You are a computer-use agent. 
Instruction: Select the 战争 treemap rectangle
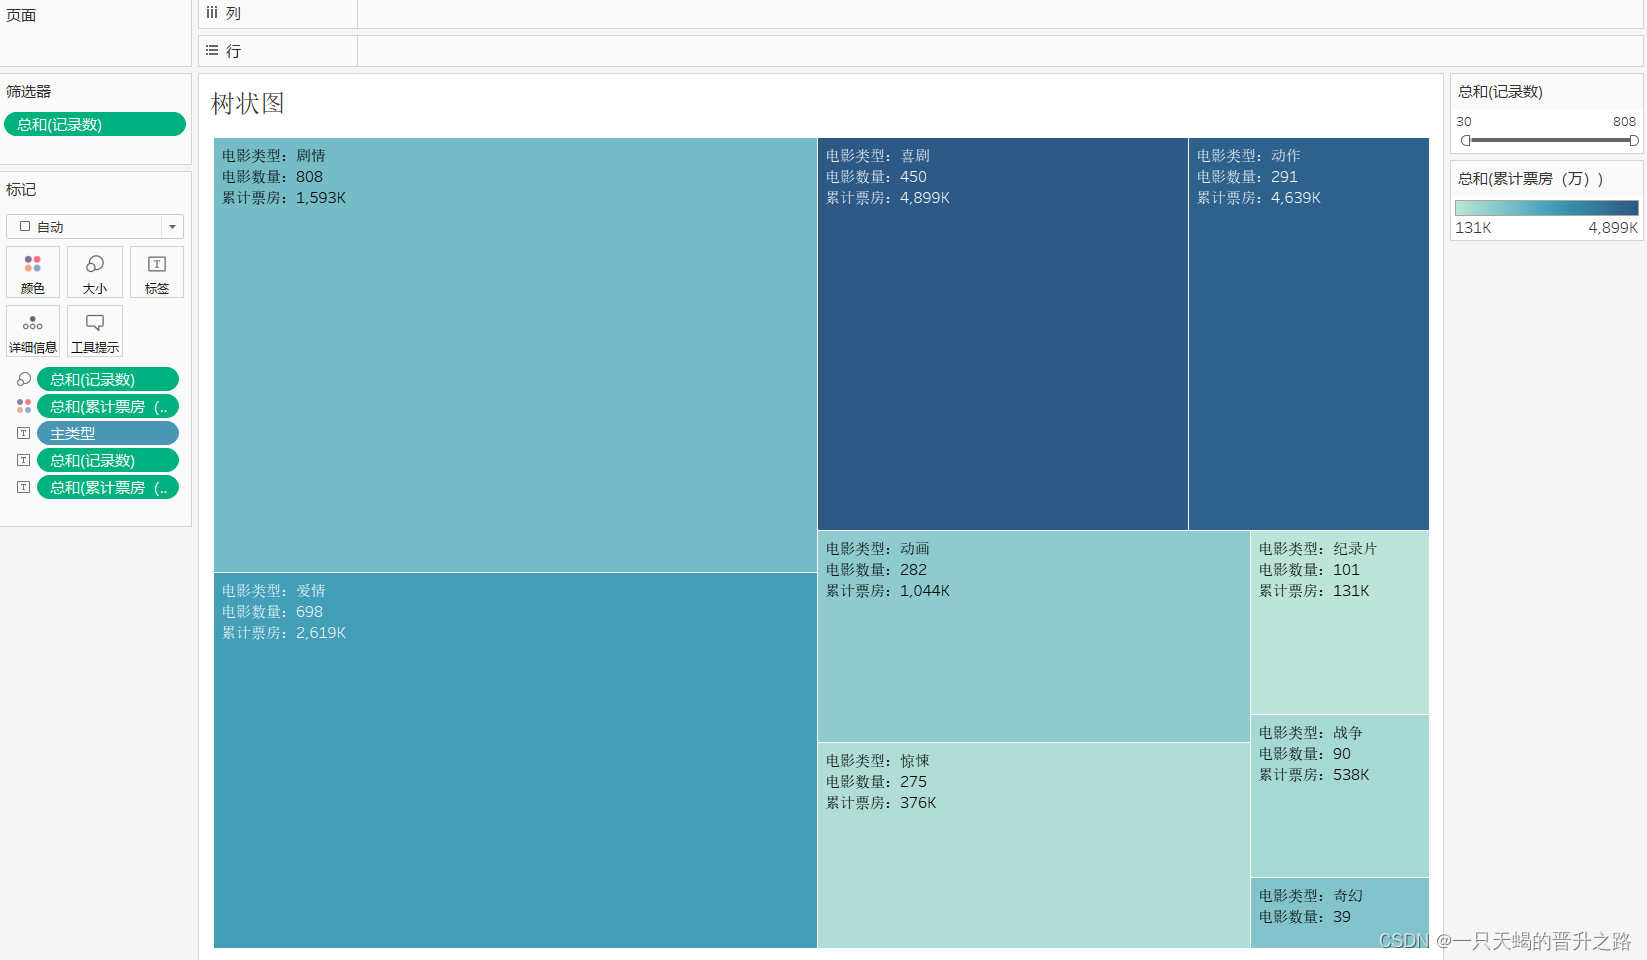1340,796
